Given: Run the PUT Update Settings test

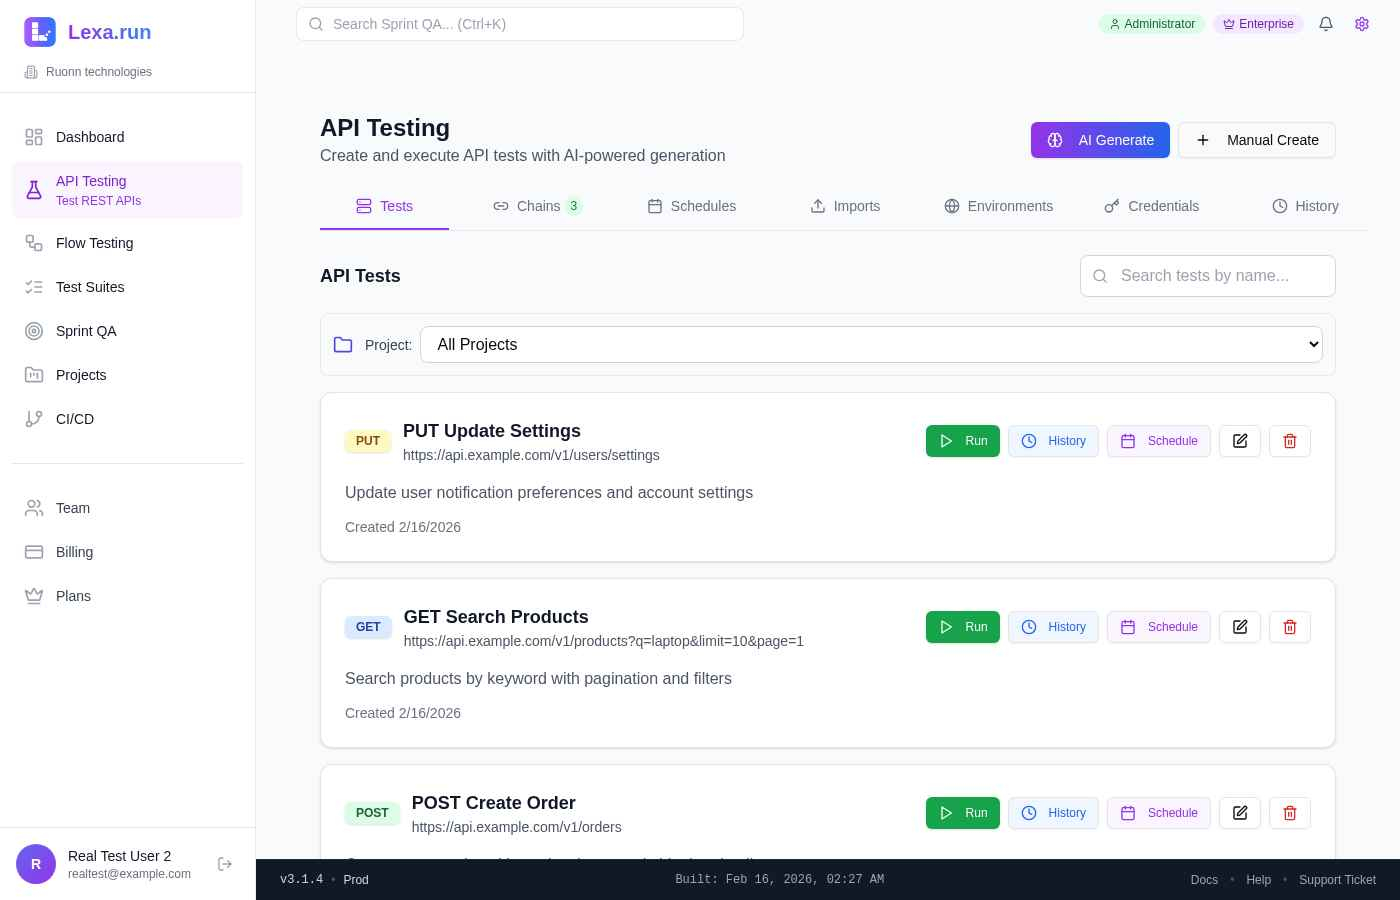Looking at the screenshot, I should [x=963, y=441].
